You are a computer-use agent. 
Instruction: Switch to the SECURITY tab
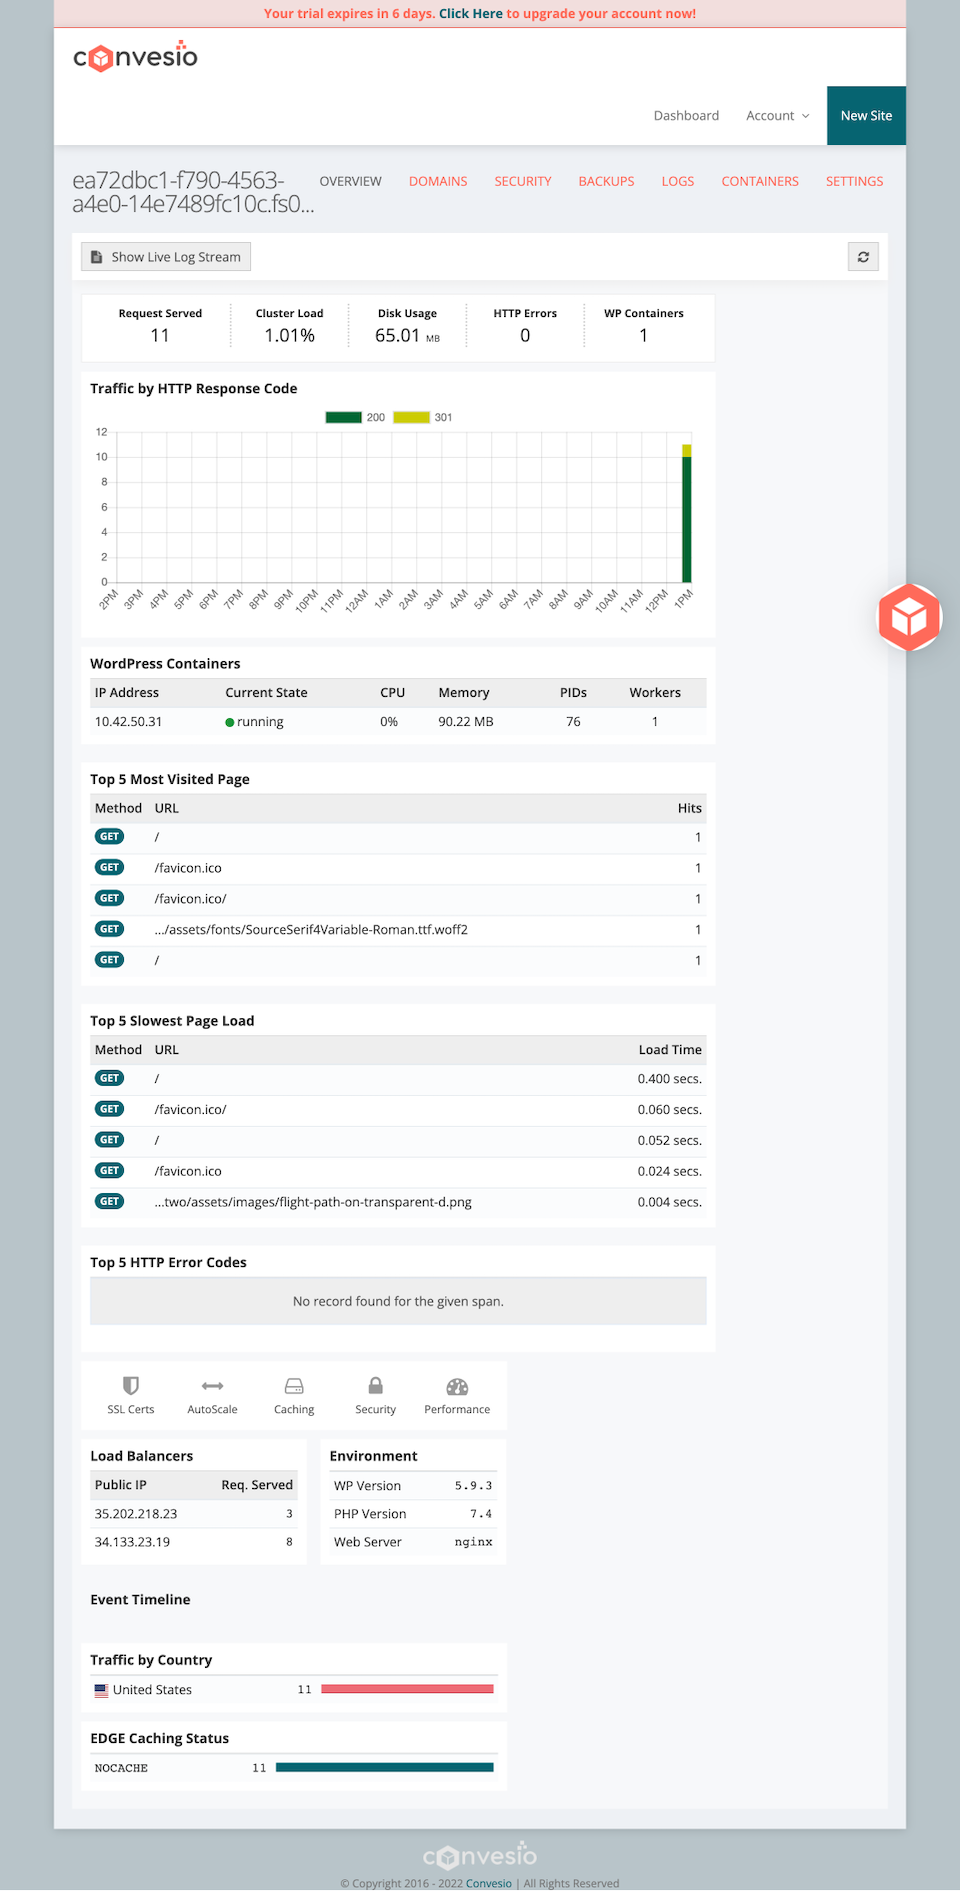coord(523,182)
